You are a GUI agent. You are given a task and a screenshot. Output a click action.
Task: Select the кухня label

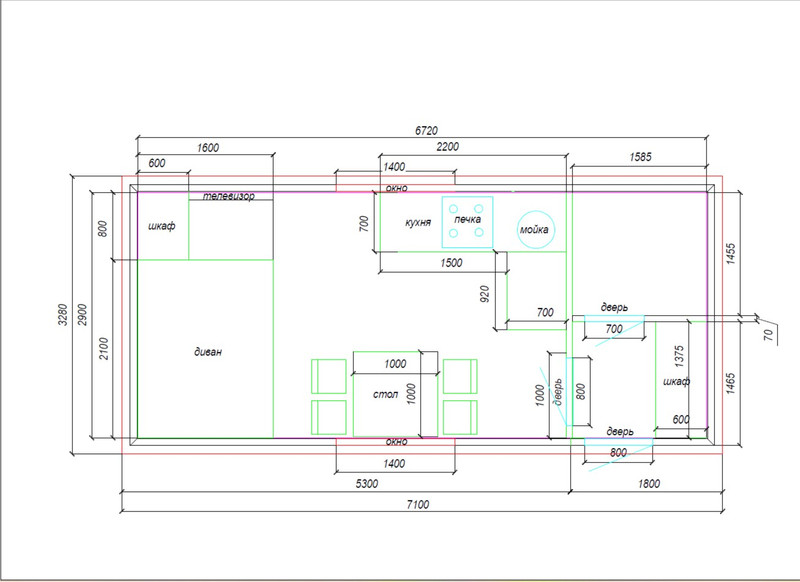click(418, 222)
